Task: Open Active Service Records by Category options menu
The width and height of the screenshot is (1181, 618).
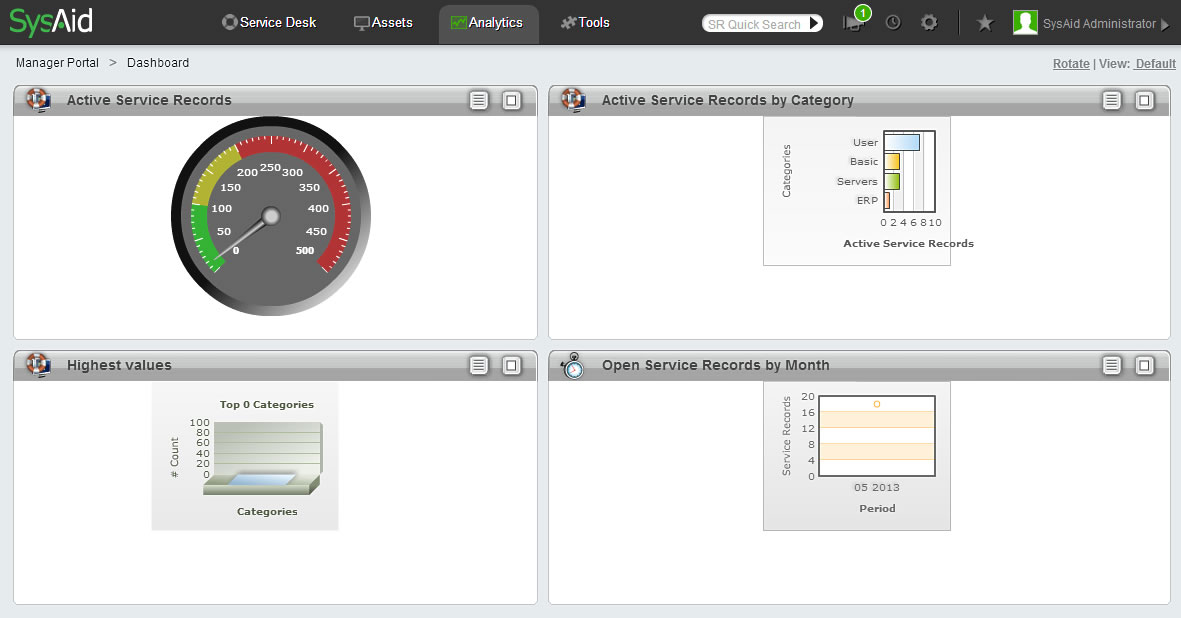Action: point(1112,100)
